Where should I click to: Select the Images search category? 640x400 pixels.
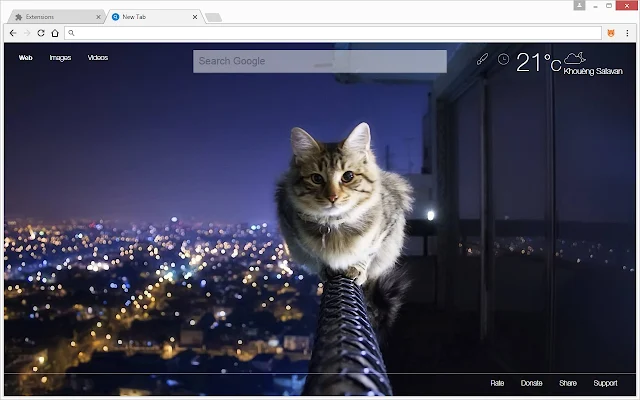pos(60,58)
